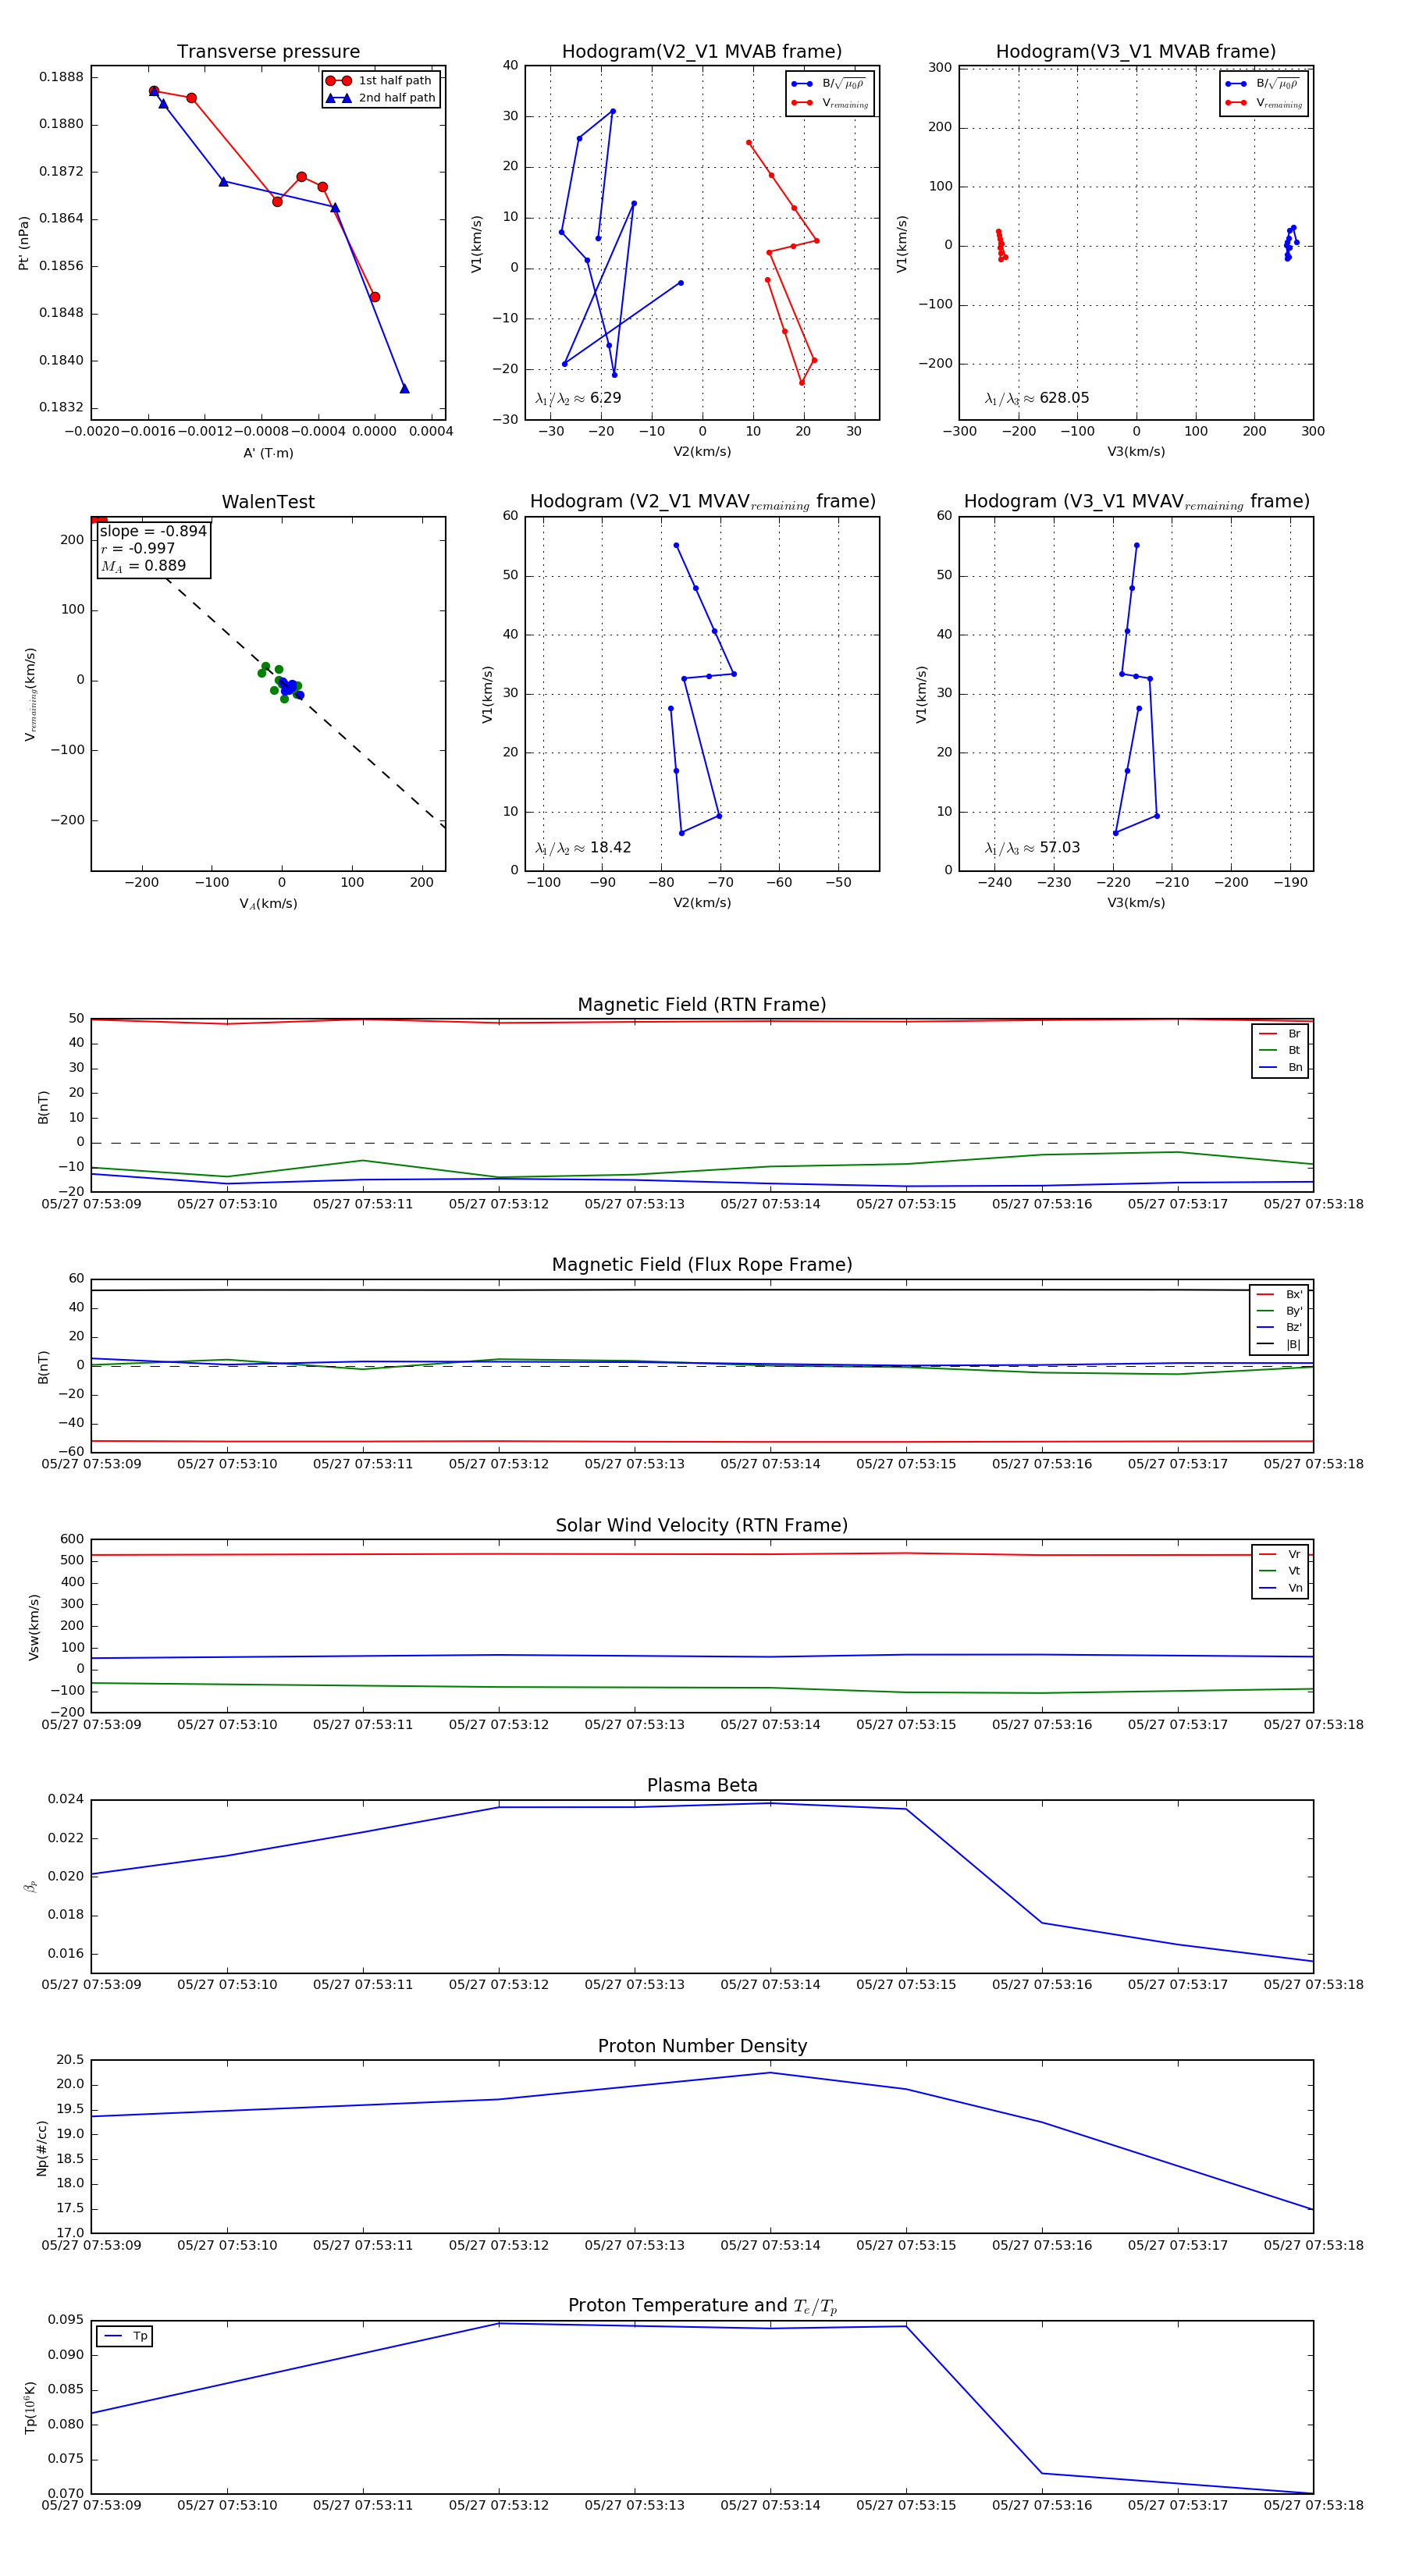
Task: Click the λ1/λ2 ≈ 18.42 annotation
Action: (583, 848)
